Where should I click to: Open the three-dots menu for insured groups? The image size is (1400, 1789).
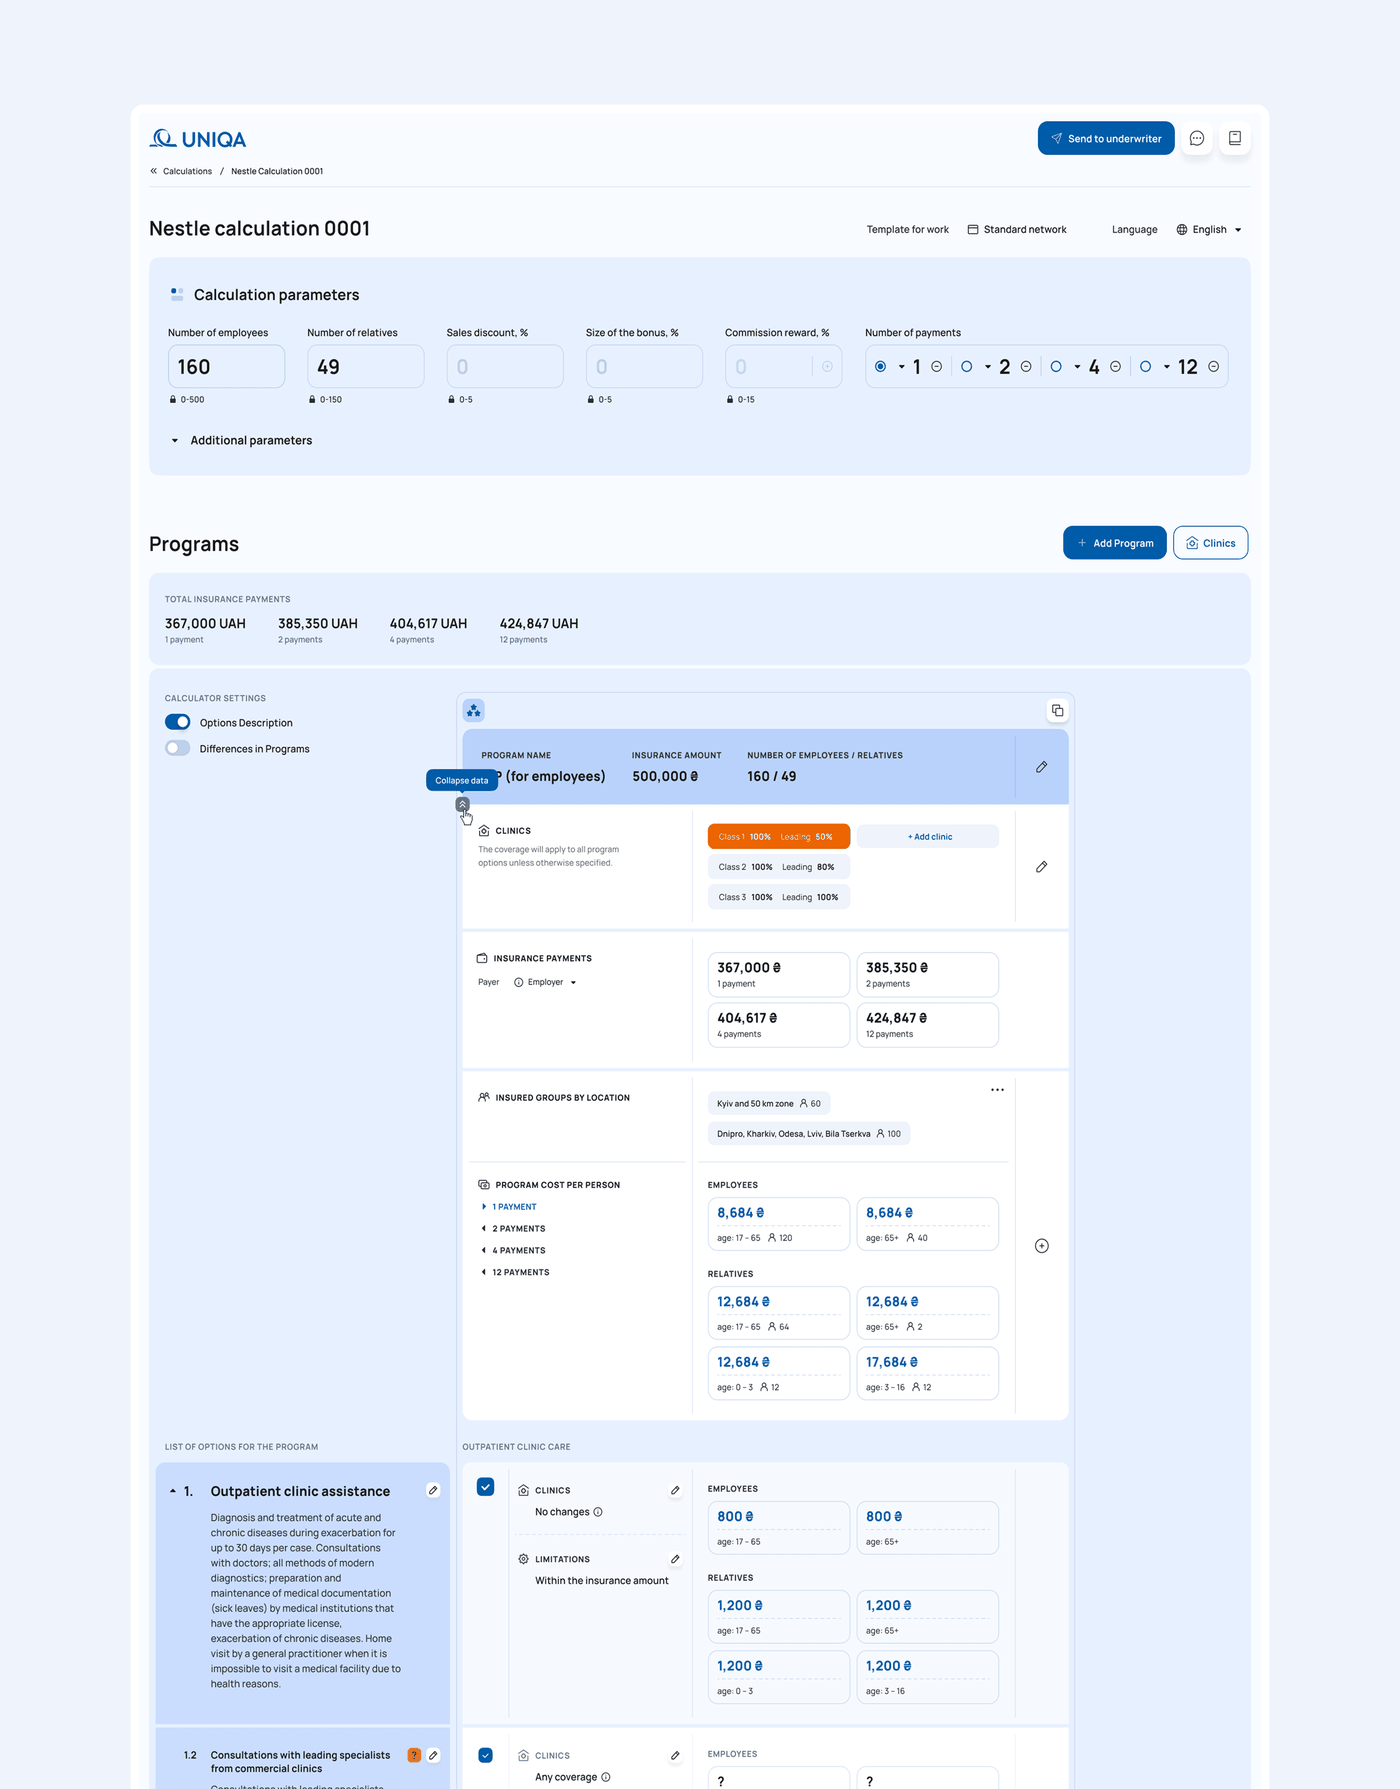997,1090
